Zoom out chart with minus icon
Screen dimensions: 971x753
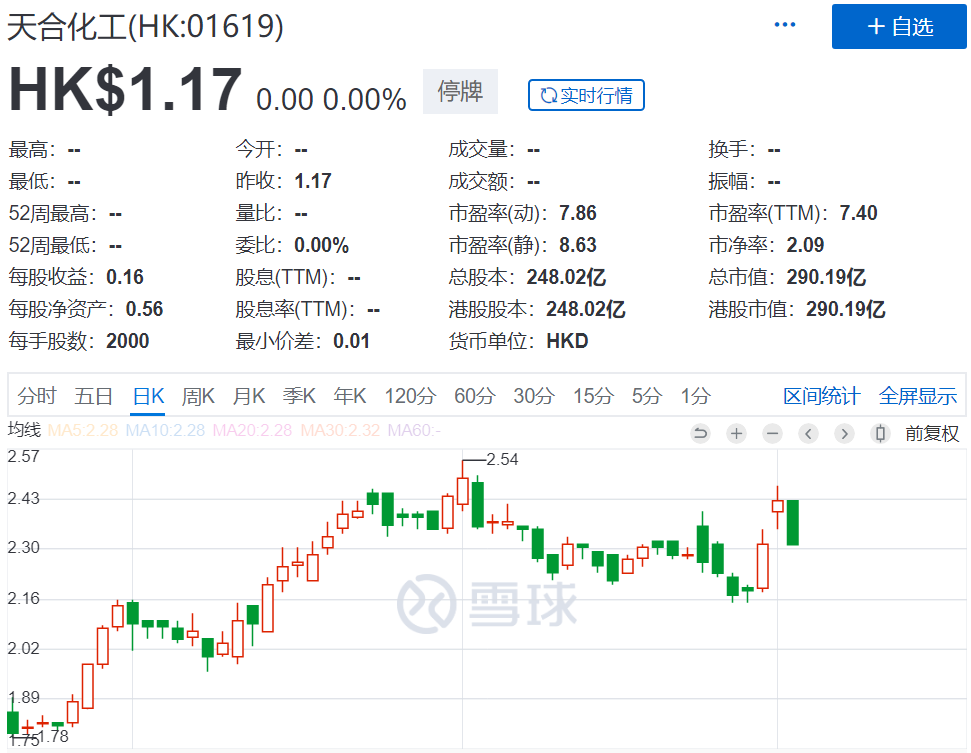pyautogui.click(x=772, y=433)
